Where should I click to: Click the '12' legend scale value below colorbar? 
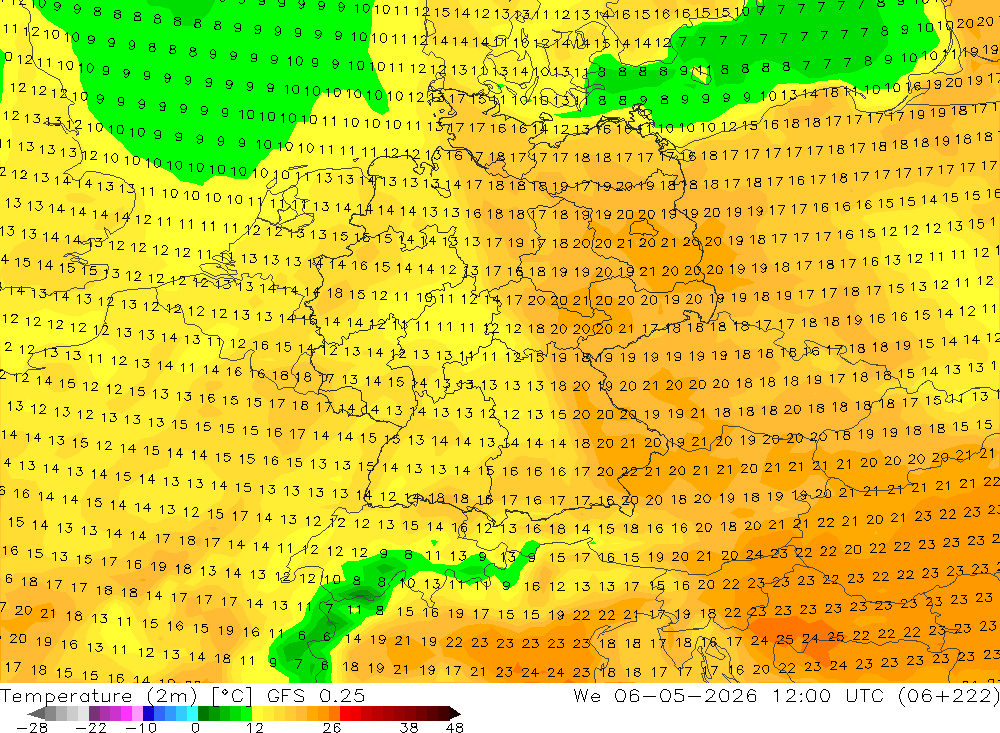pos(255,727)
